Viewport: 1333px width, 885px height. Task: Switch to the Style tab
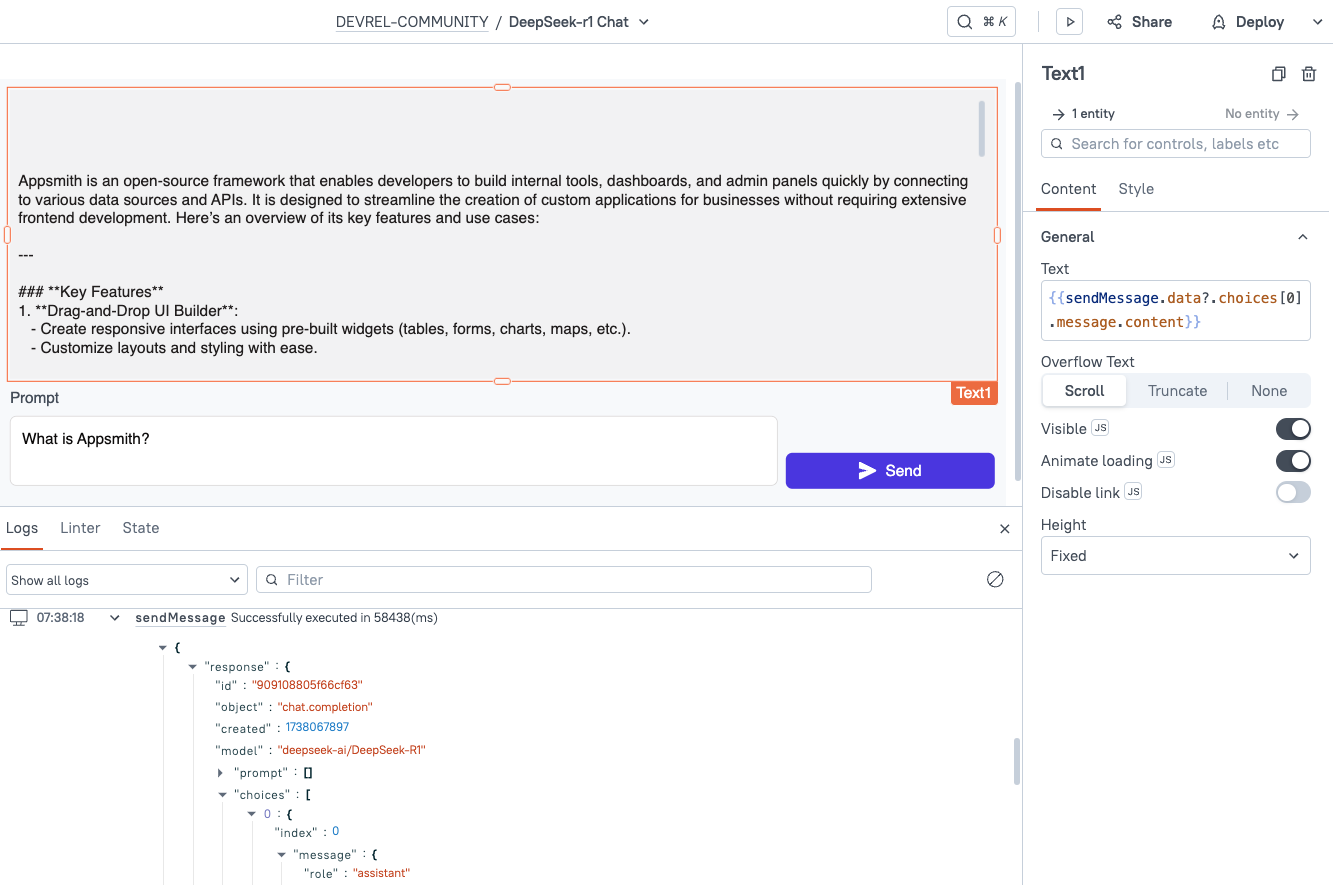click(1136, 189)
